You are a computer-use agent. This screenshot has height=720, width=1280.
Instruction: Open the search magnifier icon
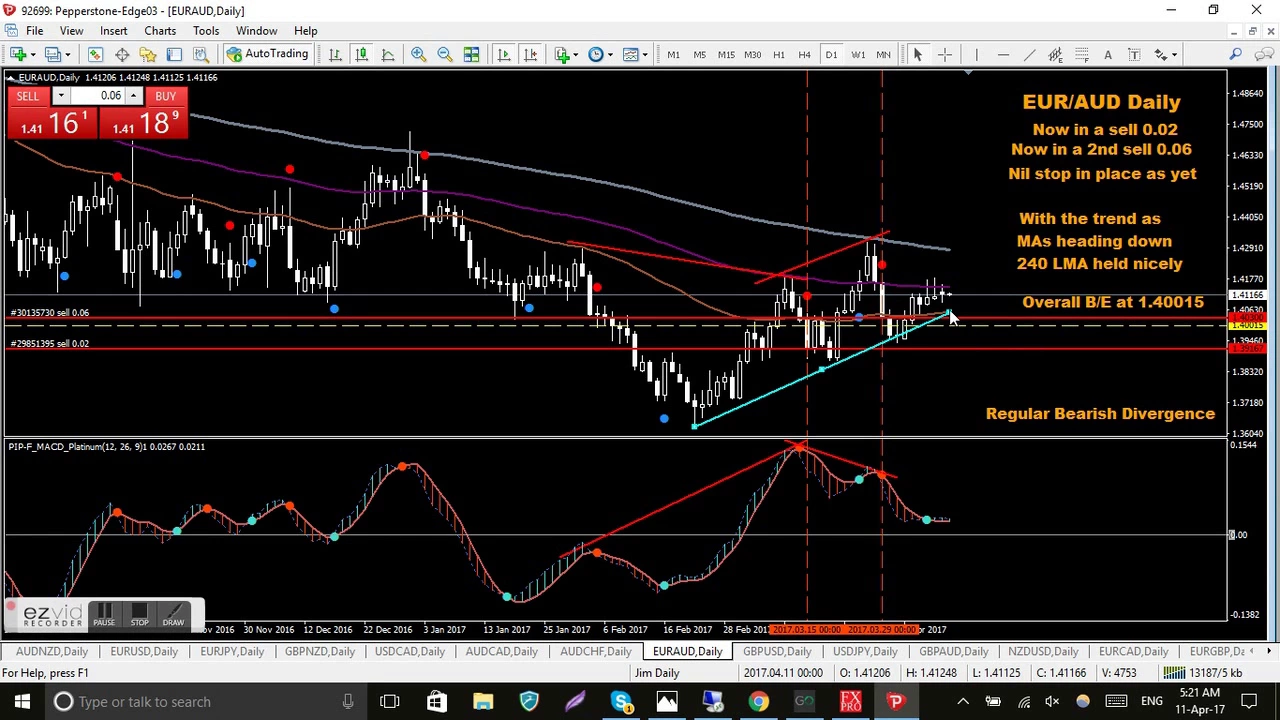click(x=1236, y=54)
